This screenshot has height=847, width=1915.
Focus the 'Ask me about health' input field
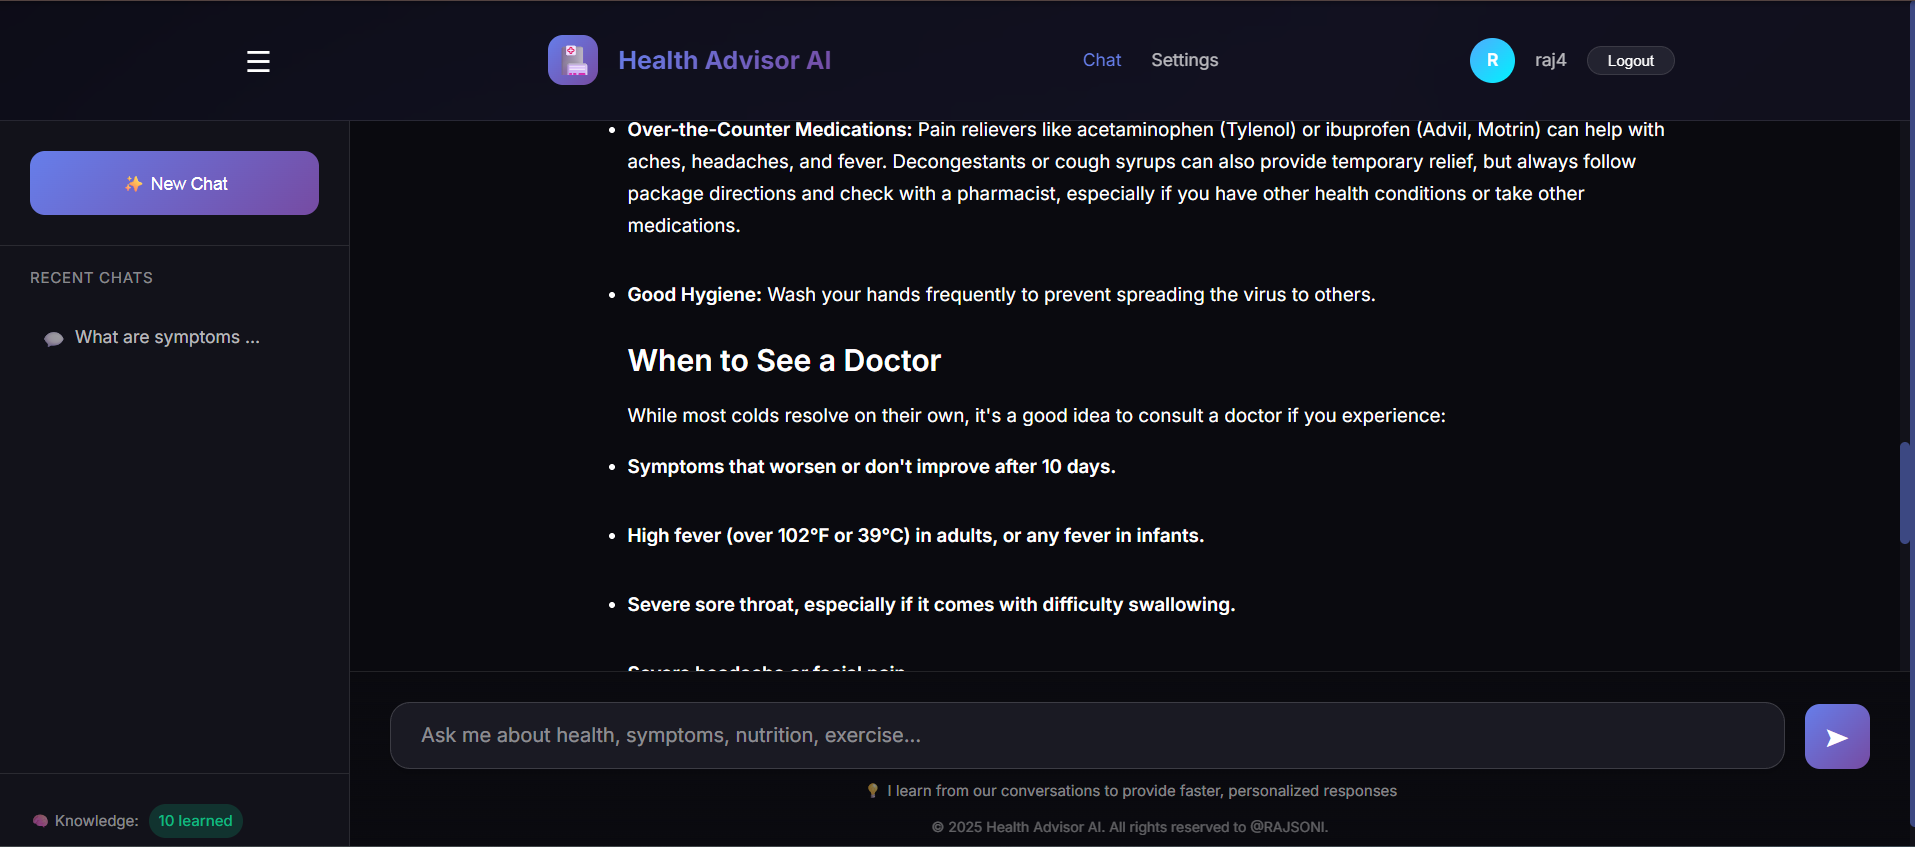(1086, 736)
